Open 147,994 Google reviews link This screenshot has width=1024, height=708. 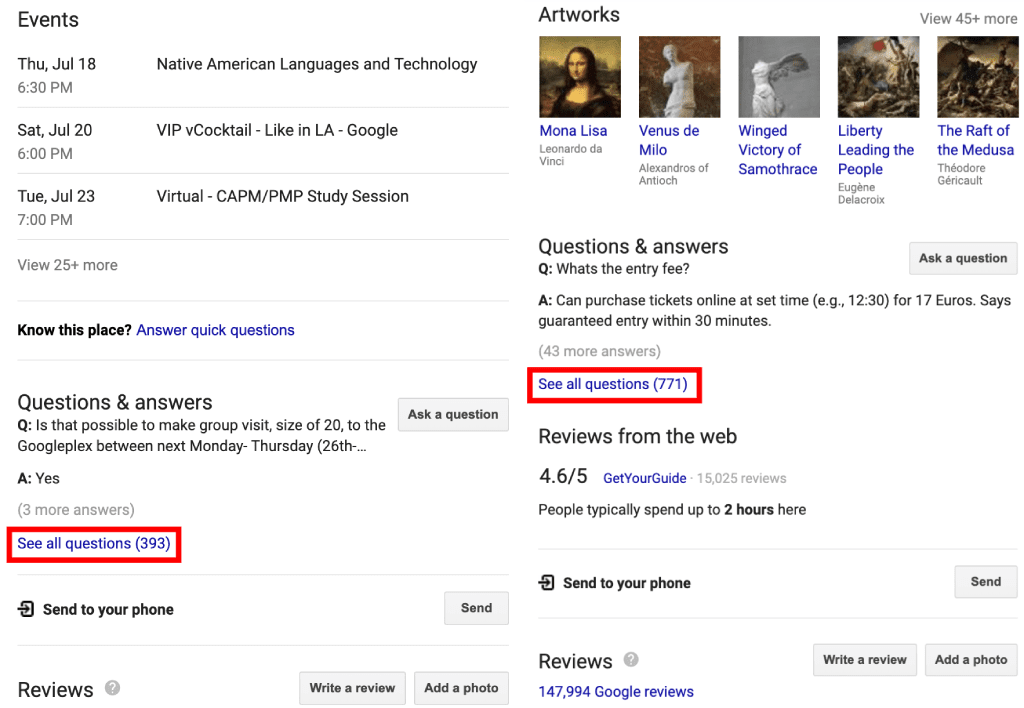(616, 692)
